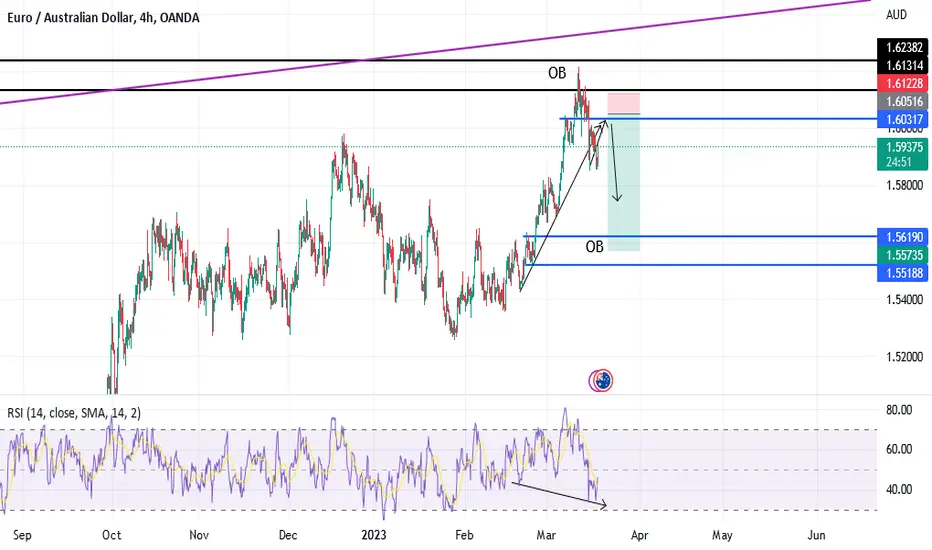Click the Apr label on time axis

point(640,535)
